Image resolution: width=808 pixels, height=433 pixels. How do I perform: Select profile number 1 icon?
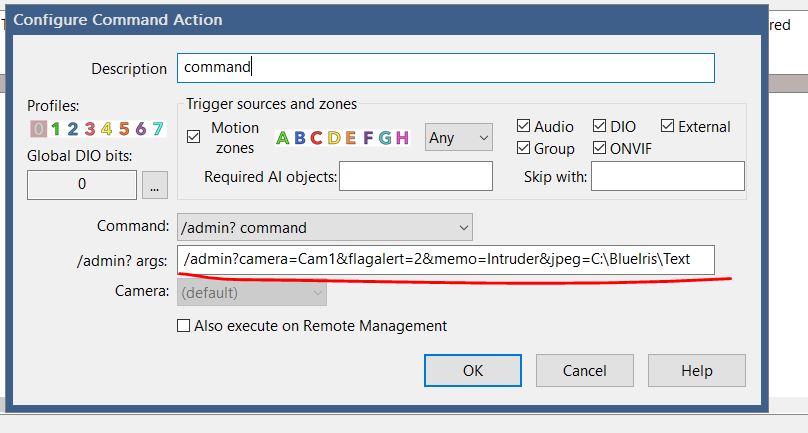tap(56, 128)
